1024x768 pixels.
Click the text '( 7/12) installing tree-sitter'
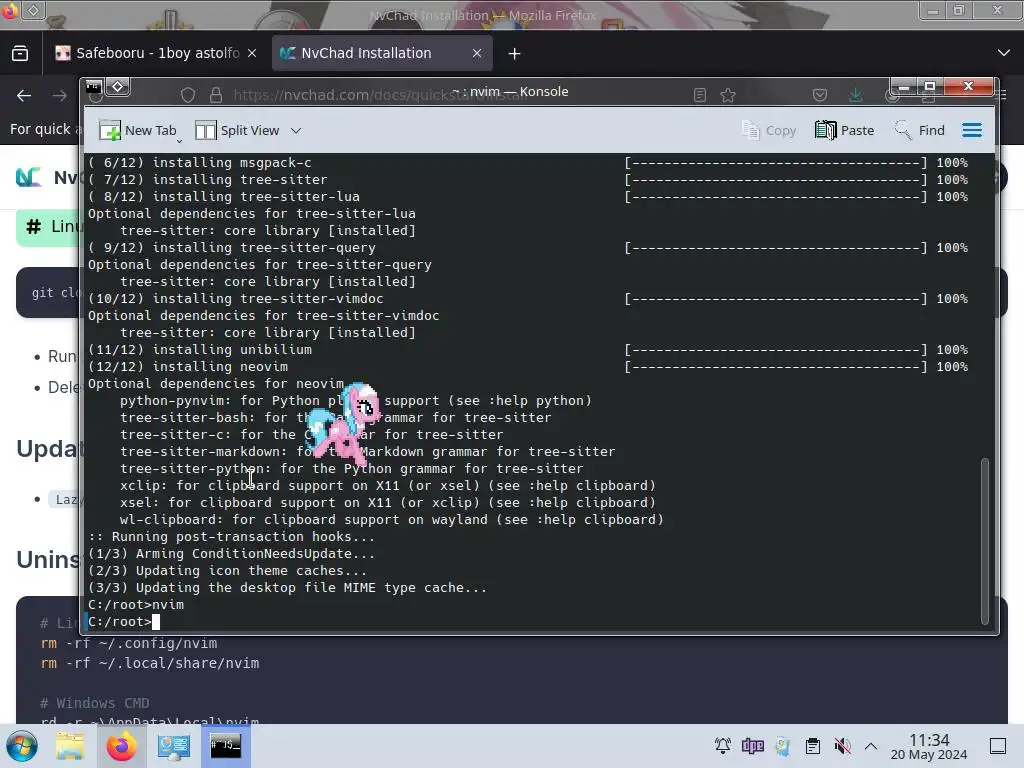click(208, 180)
